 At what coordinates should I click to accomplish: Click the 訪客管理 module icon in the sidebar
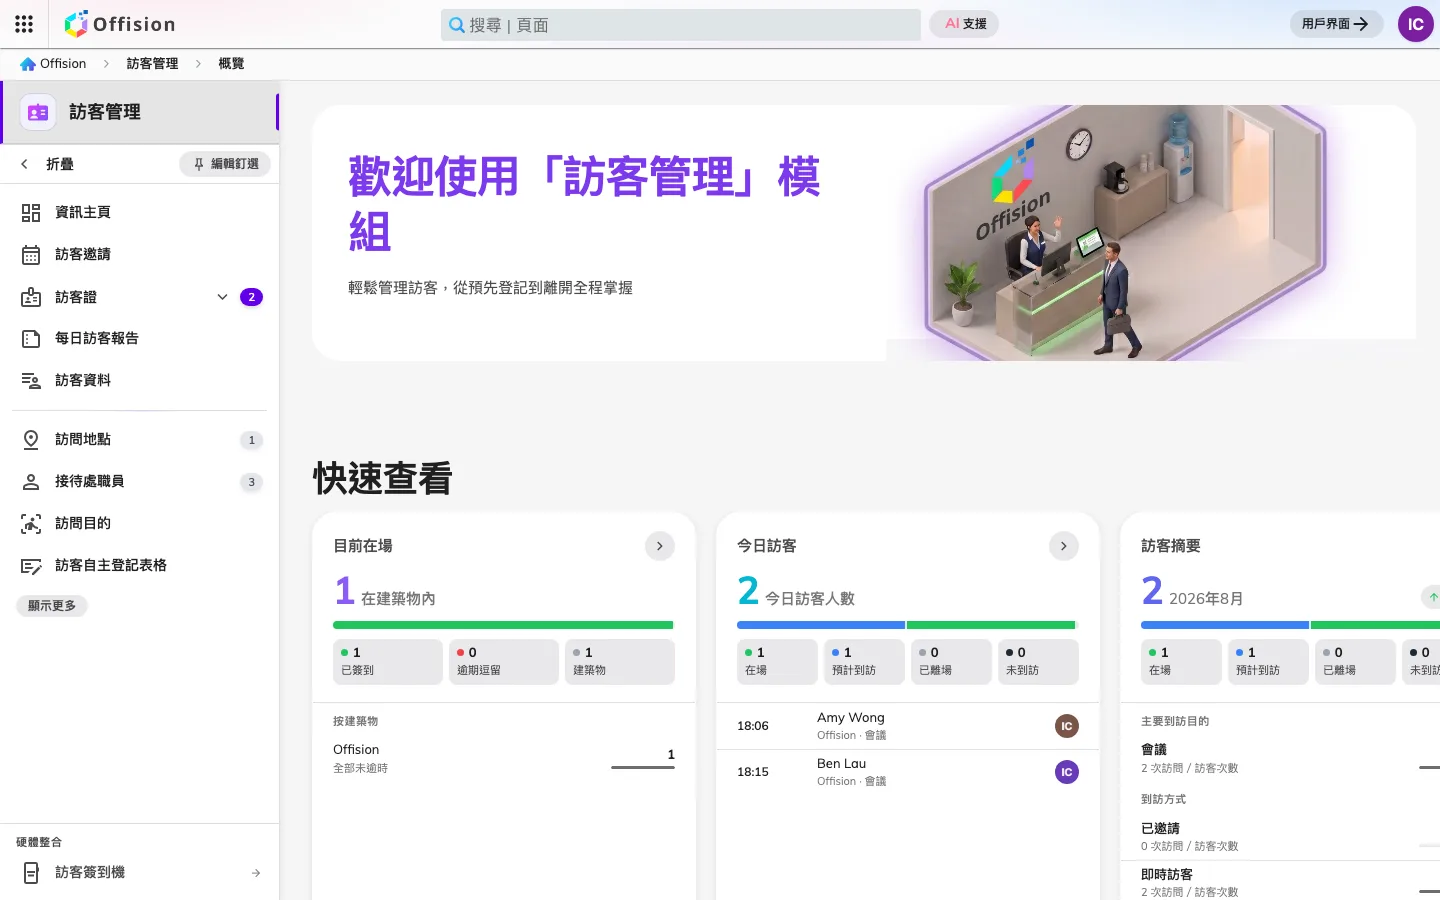(x=38, y=113)
